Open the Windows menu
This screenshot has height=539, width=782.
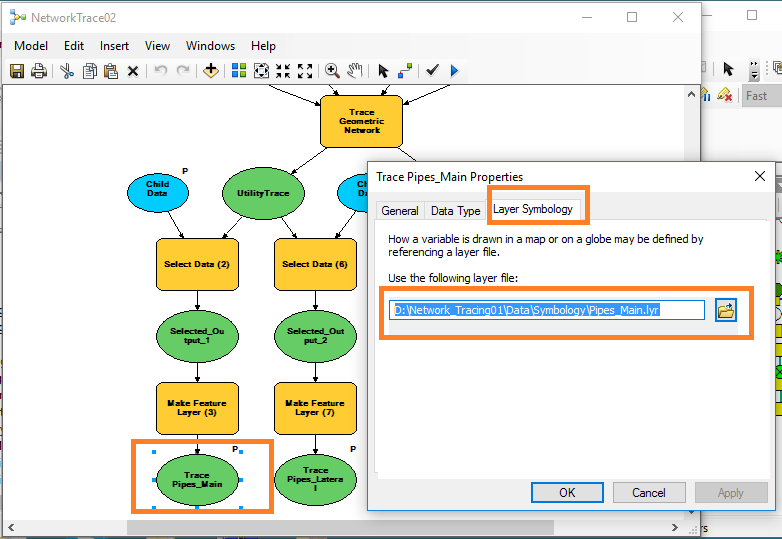coord(210,46)
